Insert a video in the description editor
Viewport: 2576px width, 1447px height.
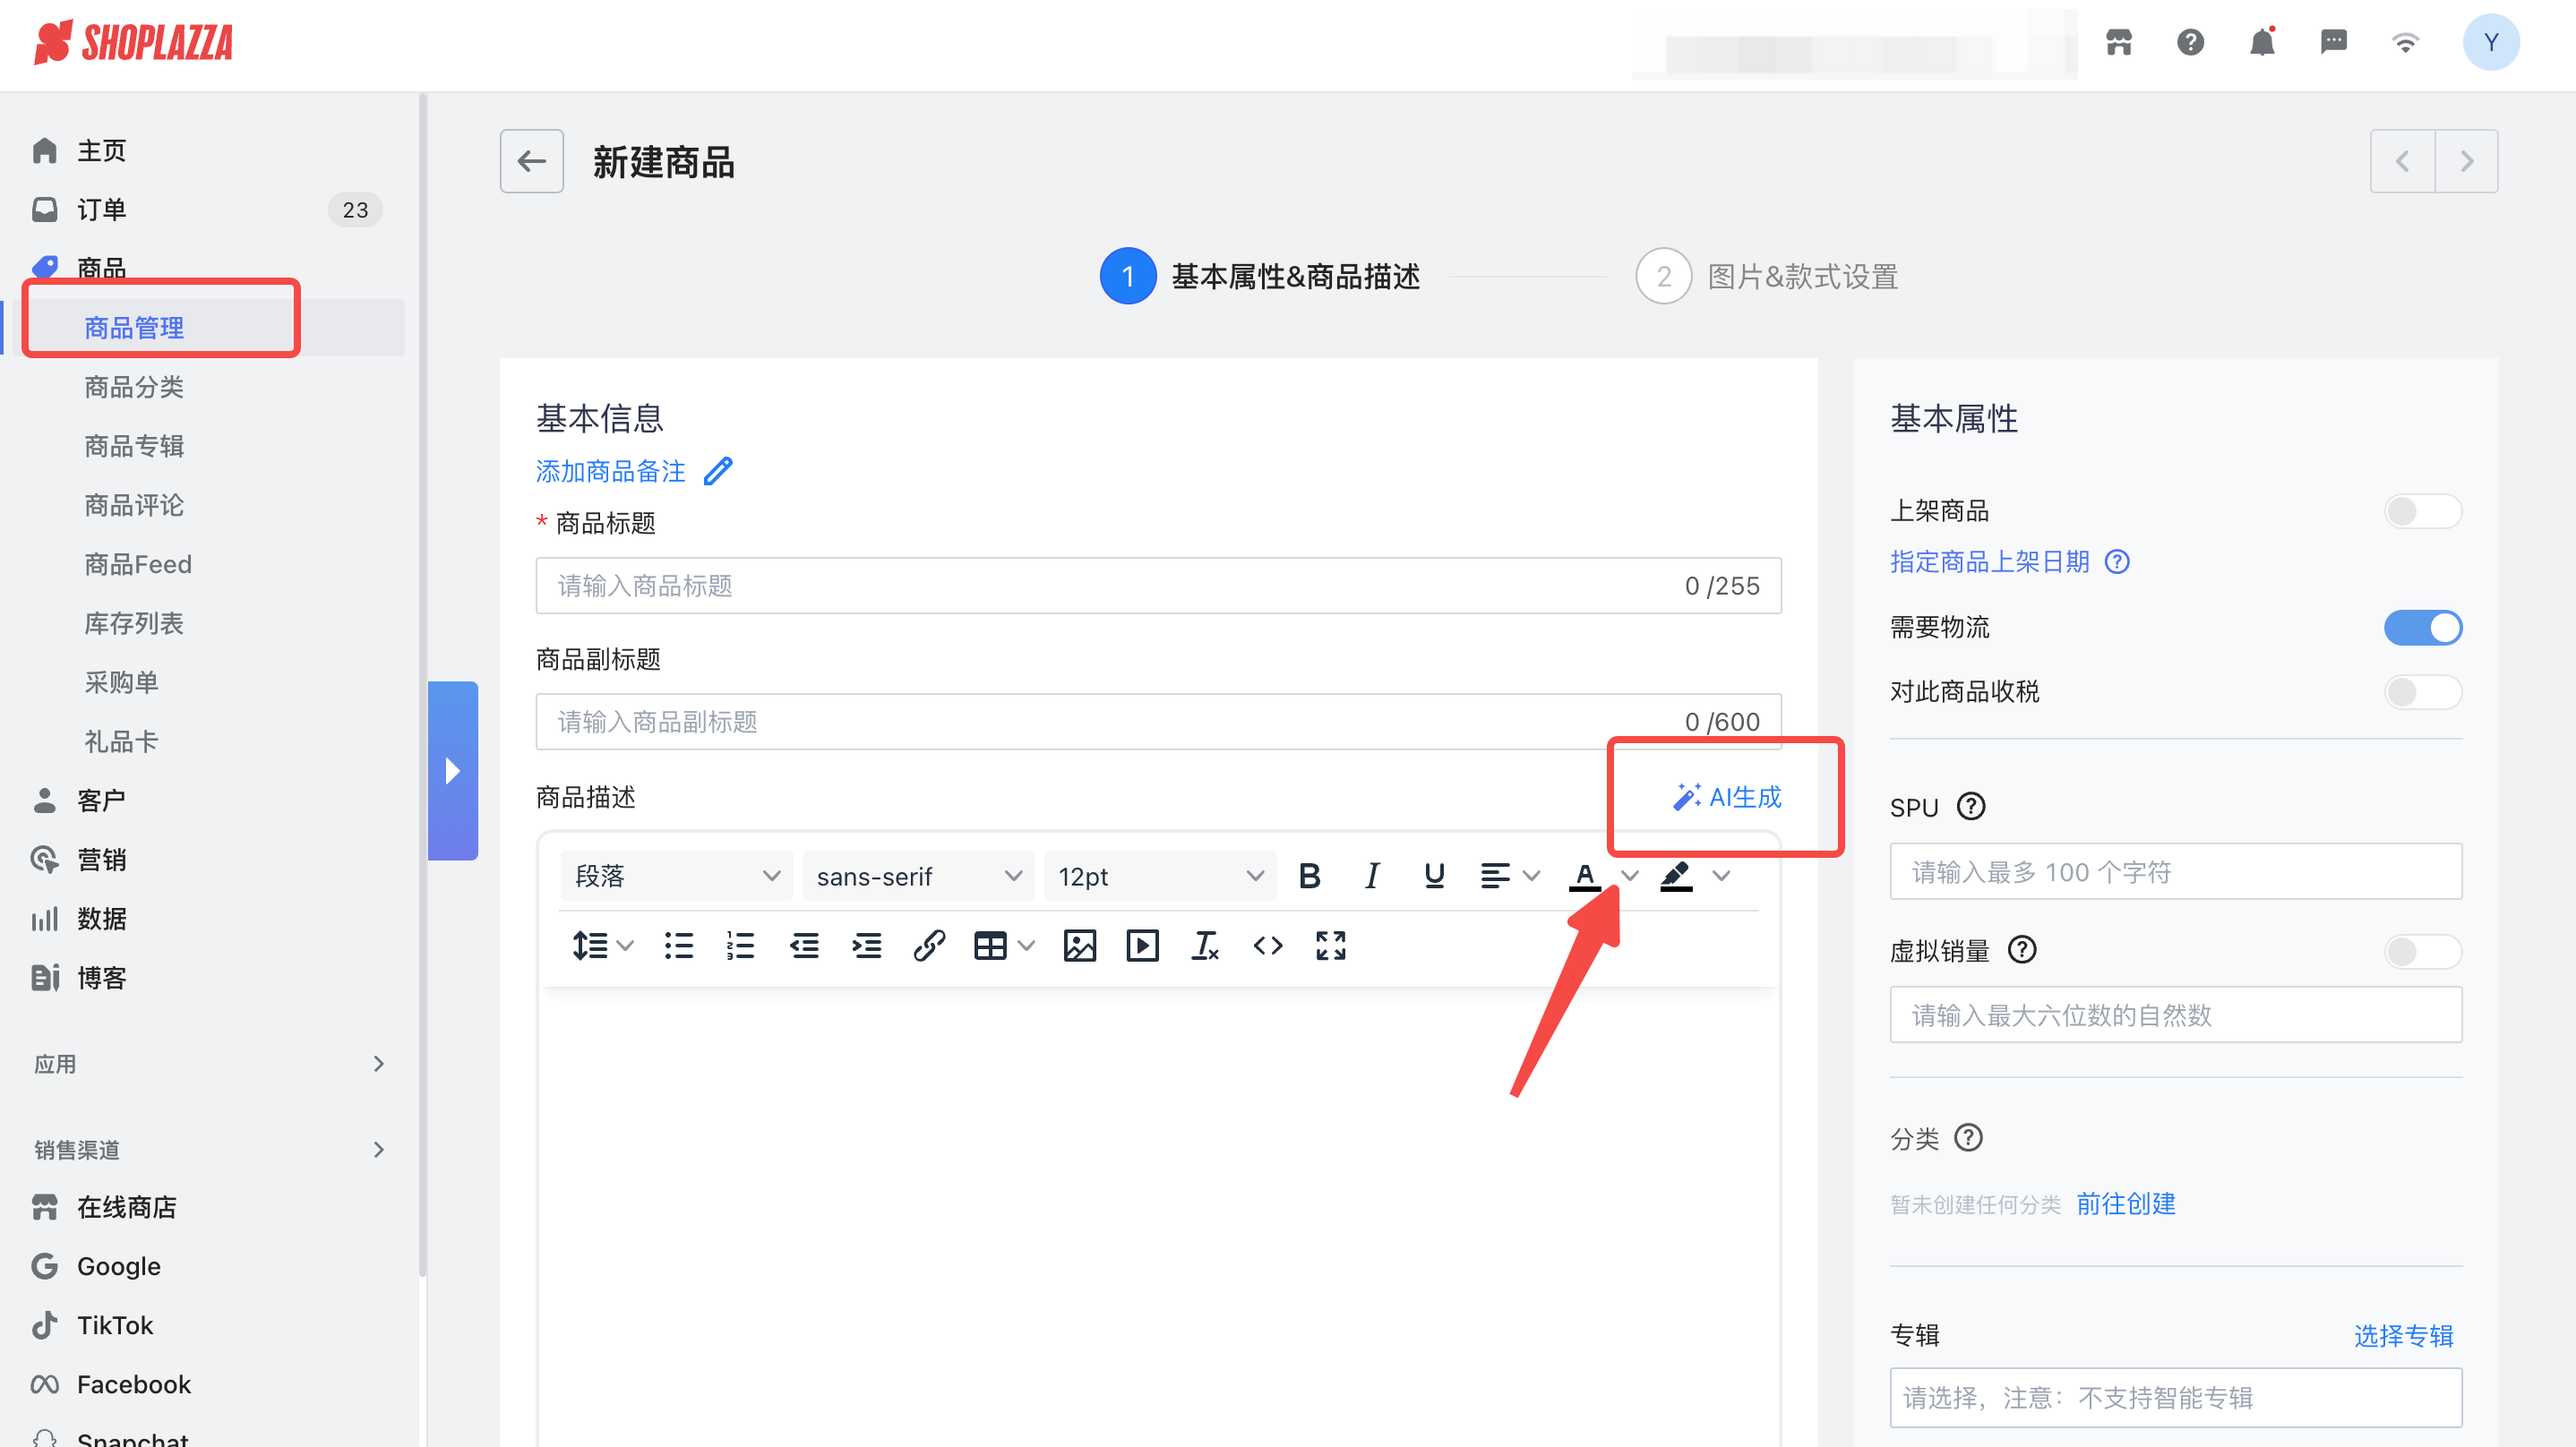click(x=1141, y=945)
